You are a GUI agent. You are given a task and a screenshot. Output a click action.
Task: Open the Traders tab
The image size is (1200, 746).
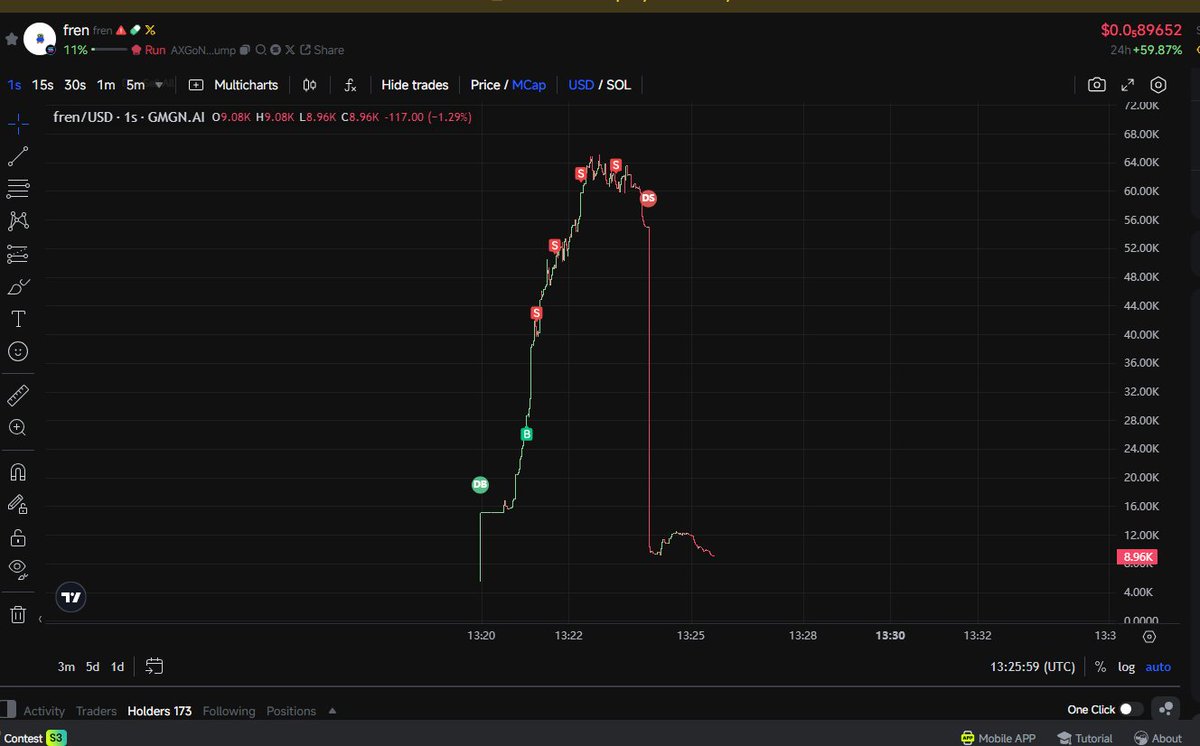97,711
